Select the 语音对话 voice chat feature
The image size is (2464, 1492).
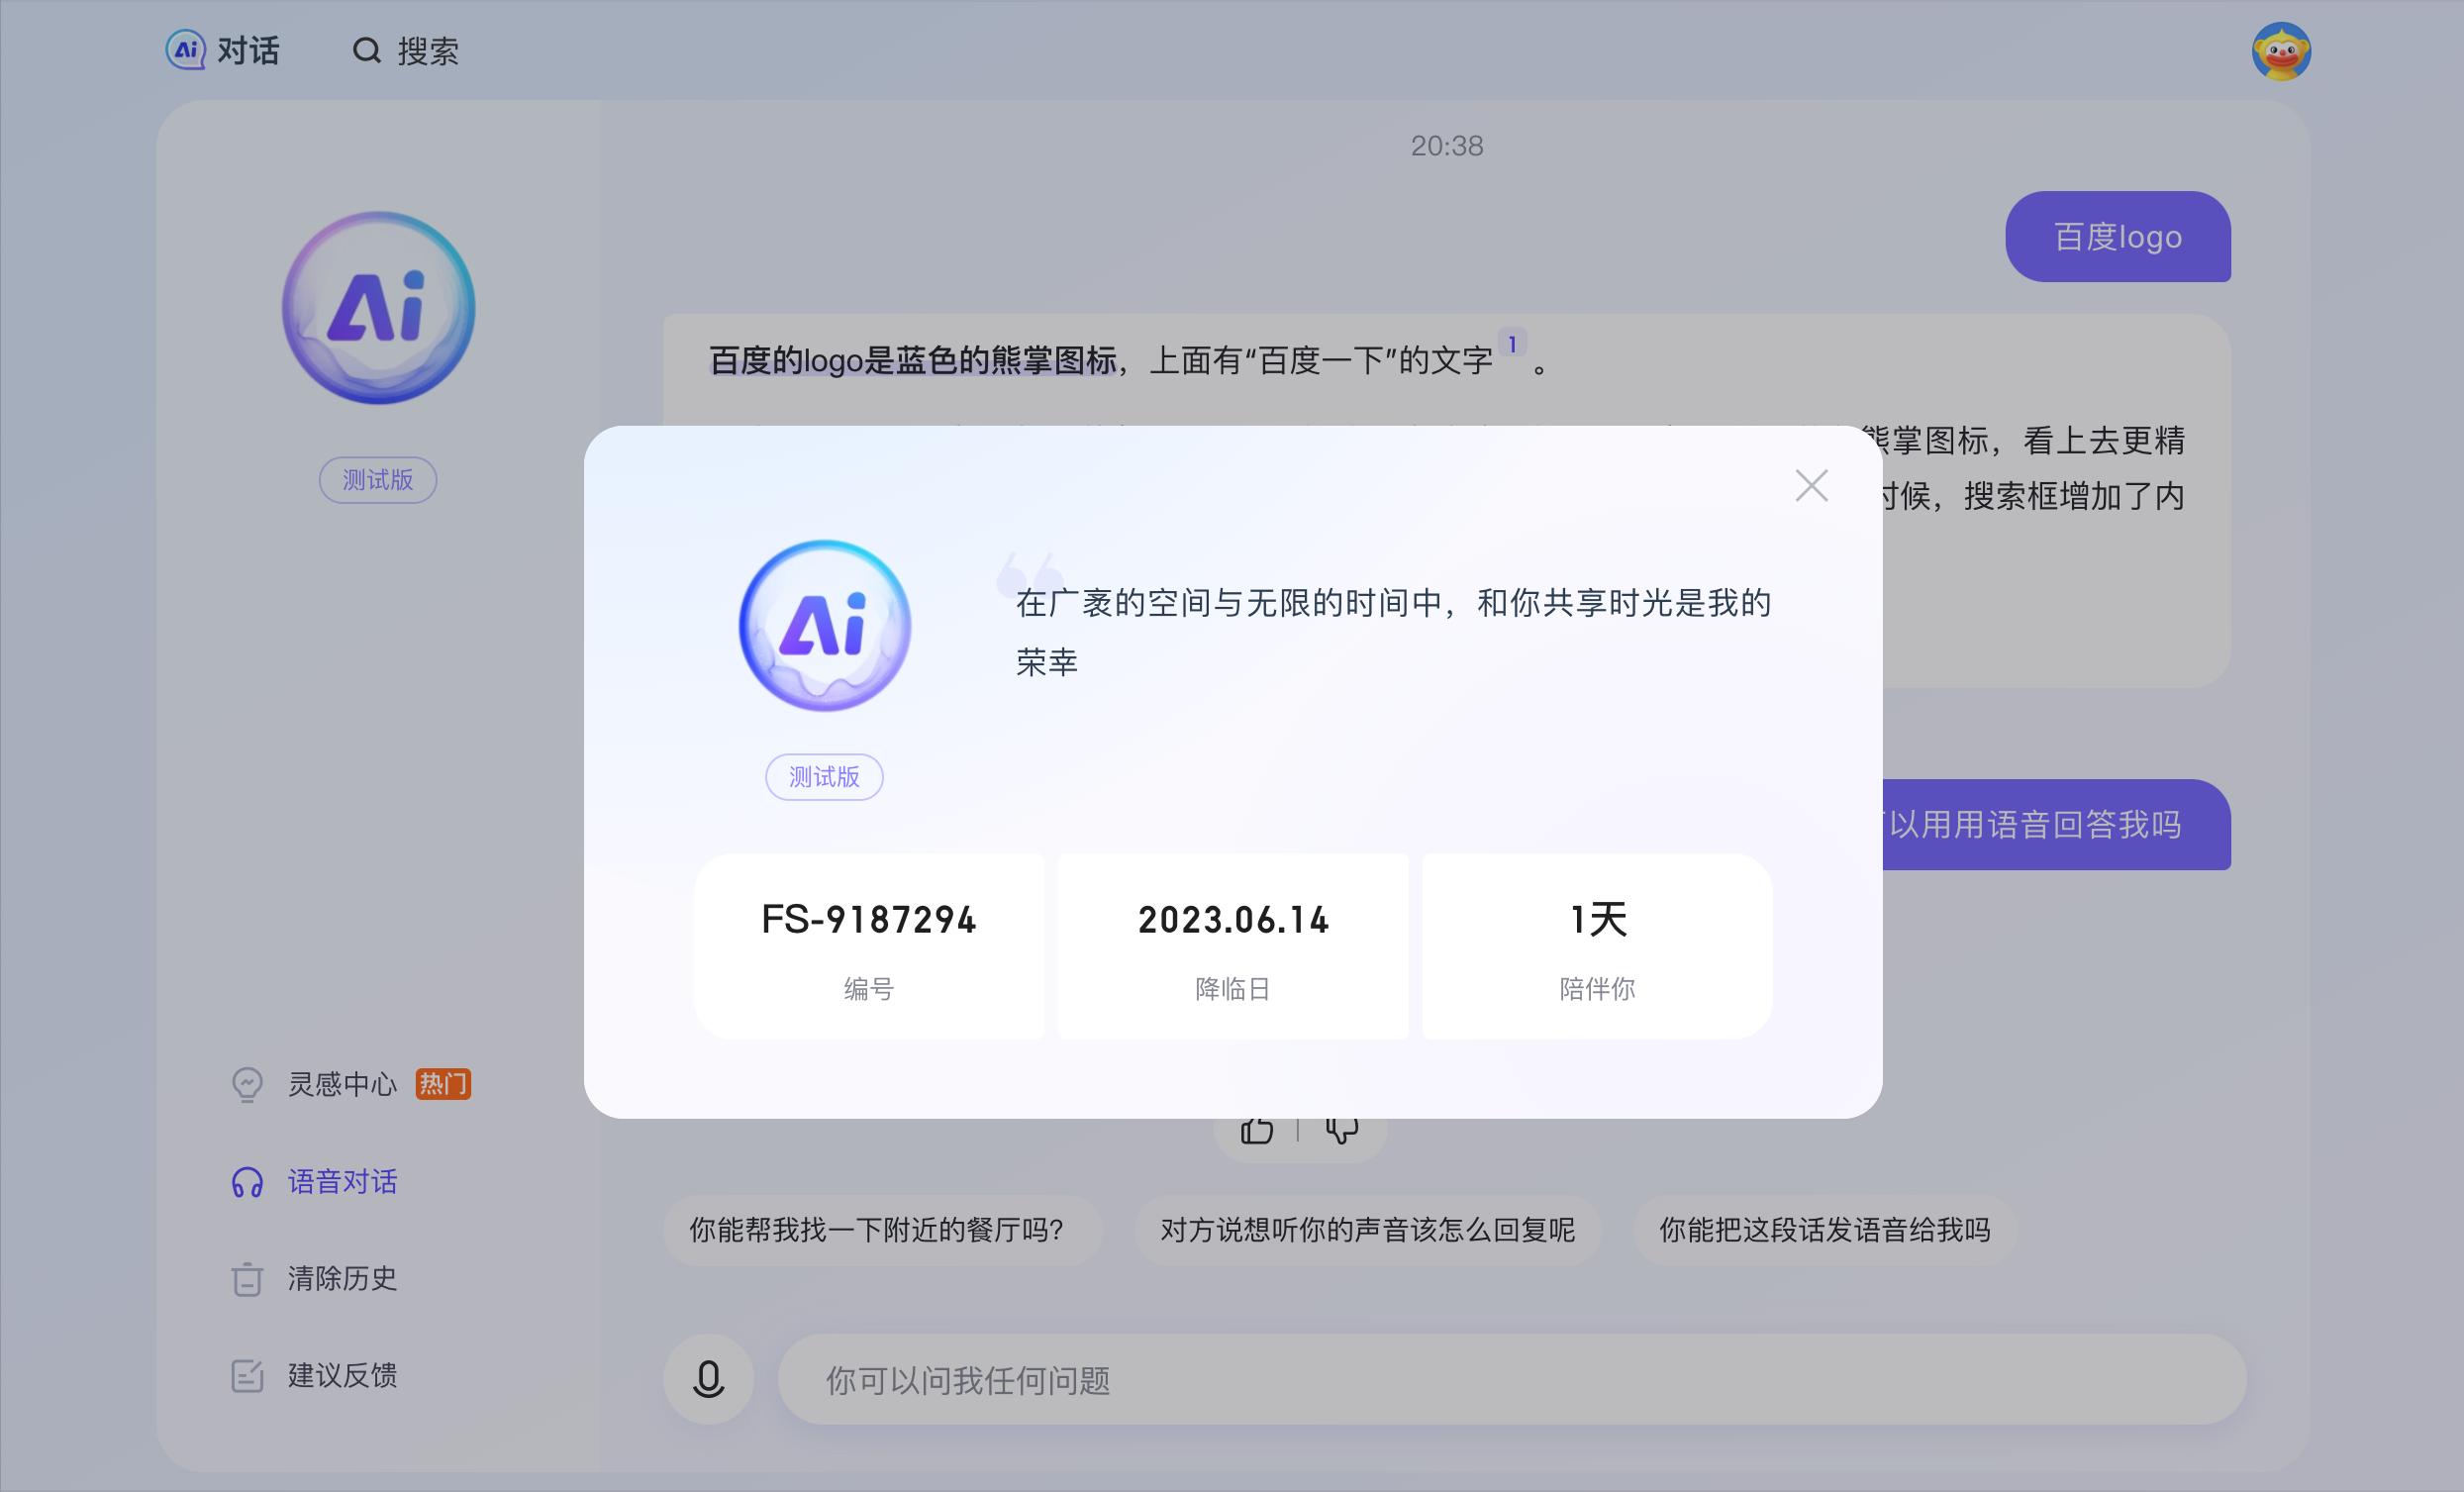pyautogui.click(x=343, y=1182)
